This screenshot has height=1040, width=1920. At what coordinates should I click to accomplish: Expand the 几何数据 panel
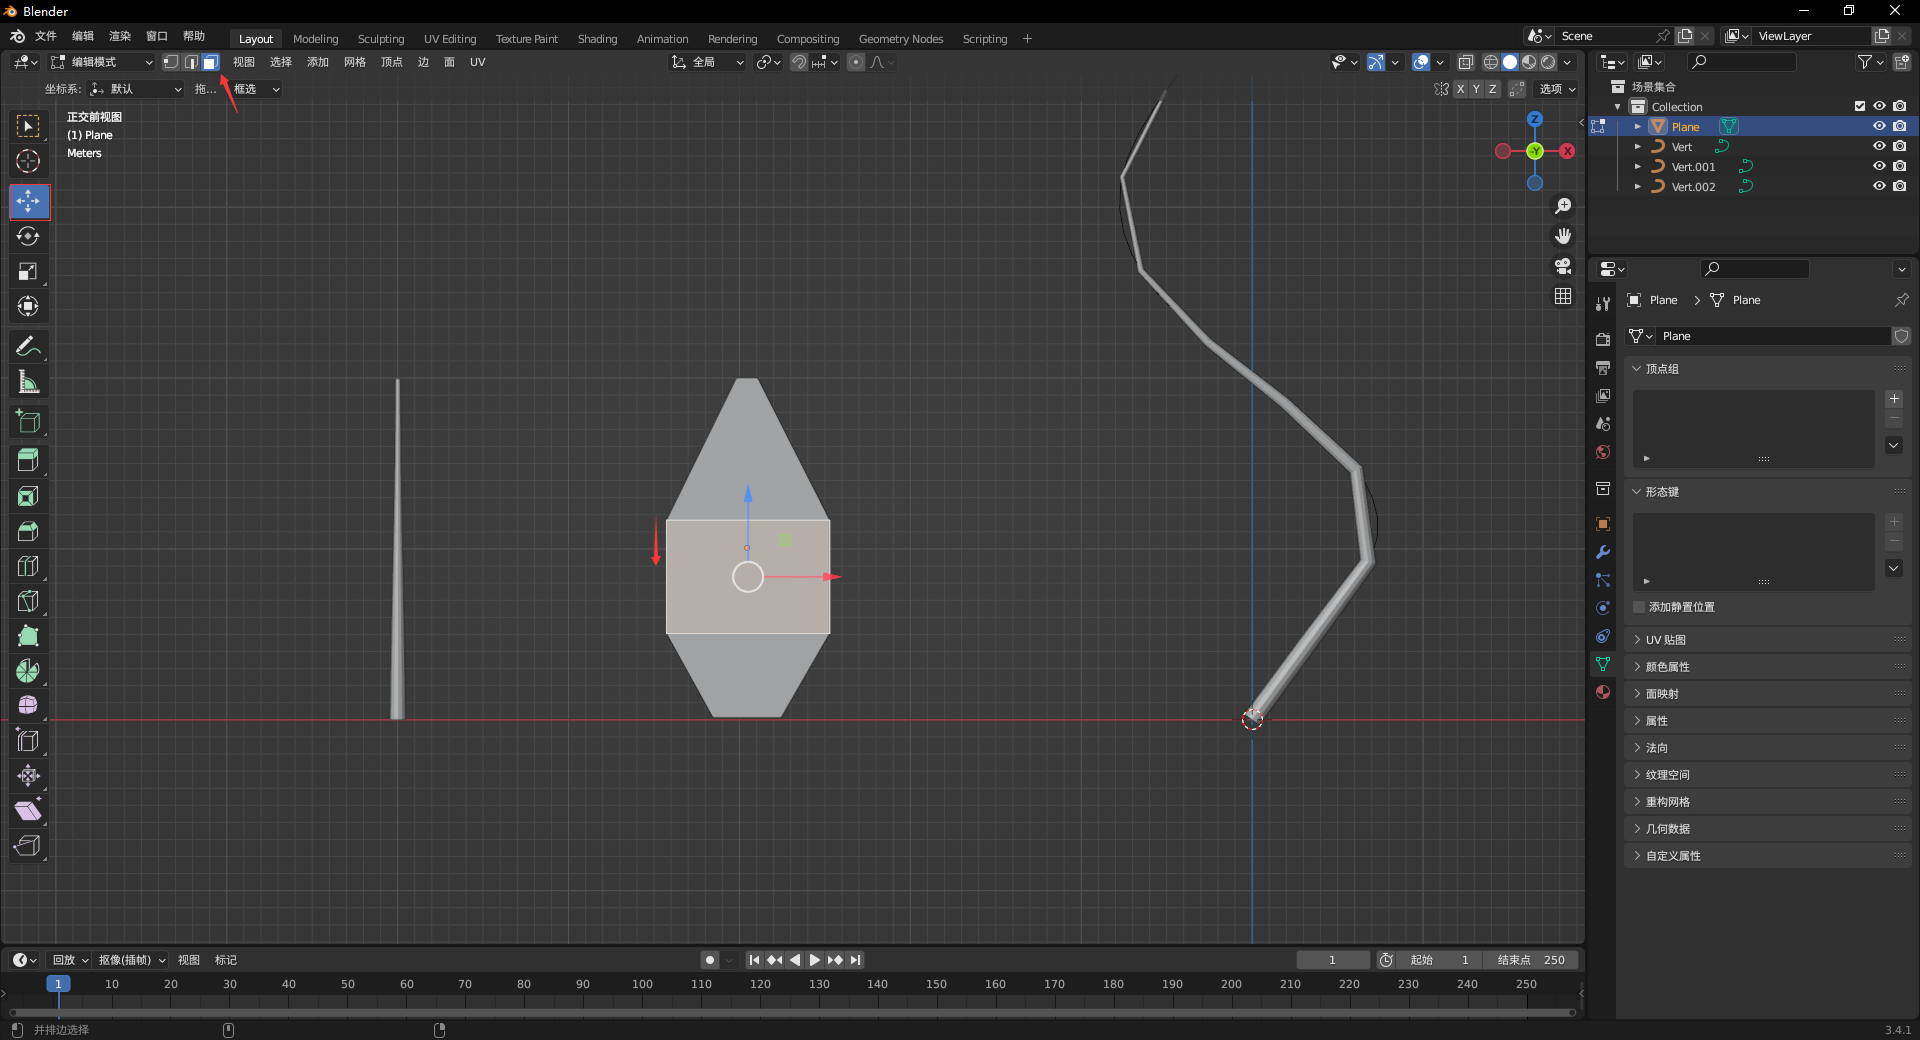point(1637,829)
